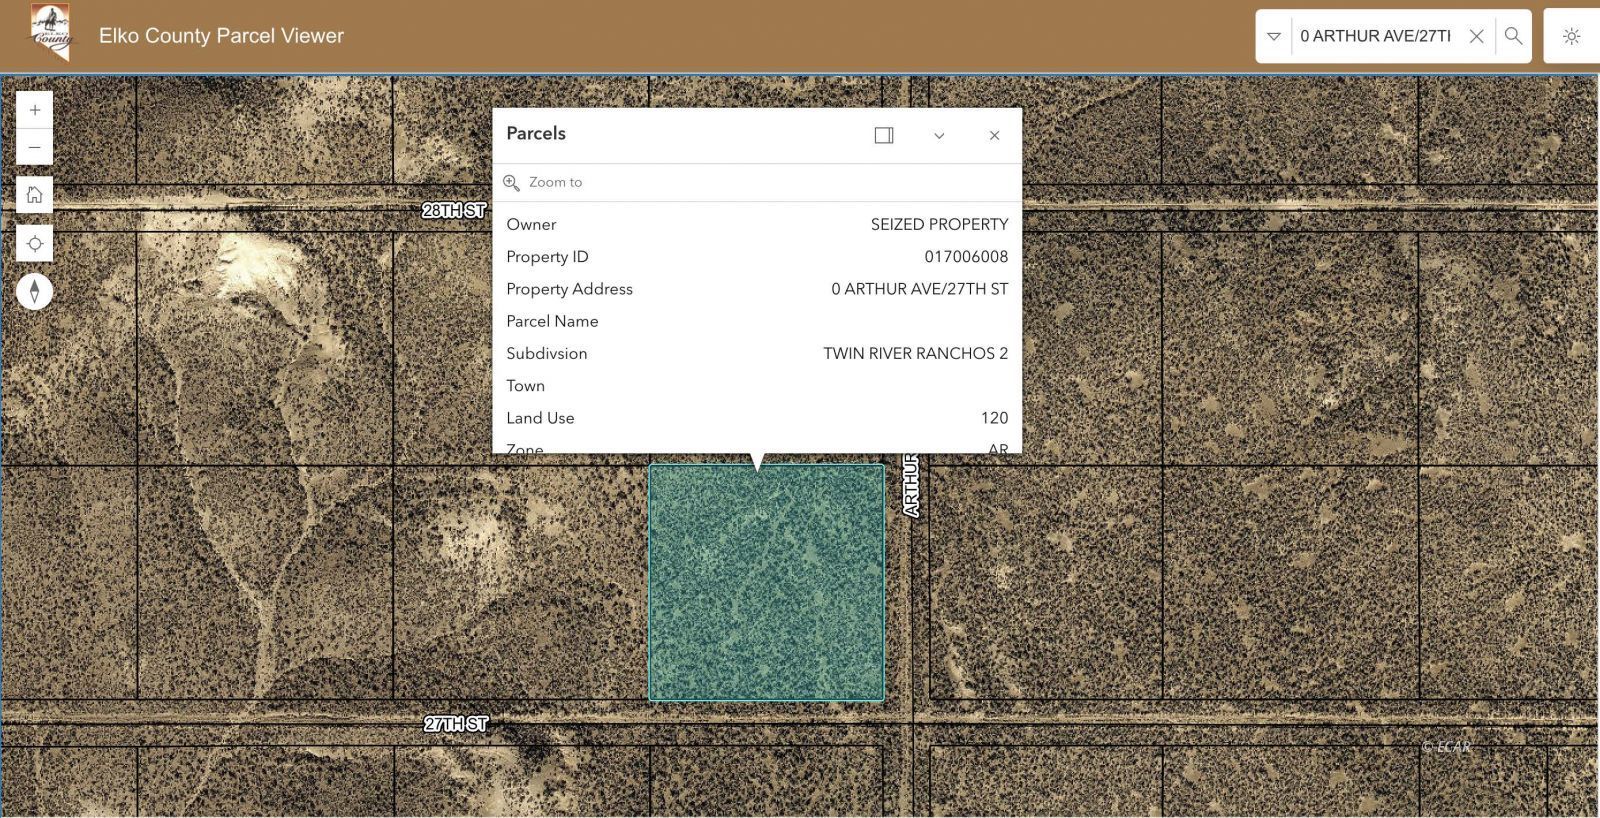1600x818 pixels.
Task: Find my current location on map
Action: [35, 244]
